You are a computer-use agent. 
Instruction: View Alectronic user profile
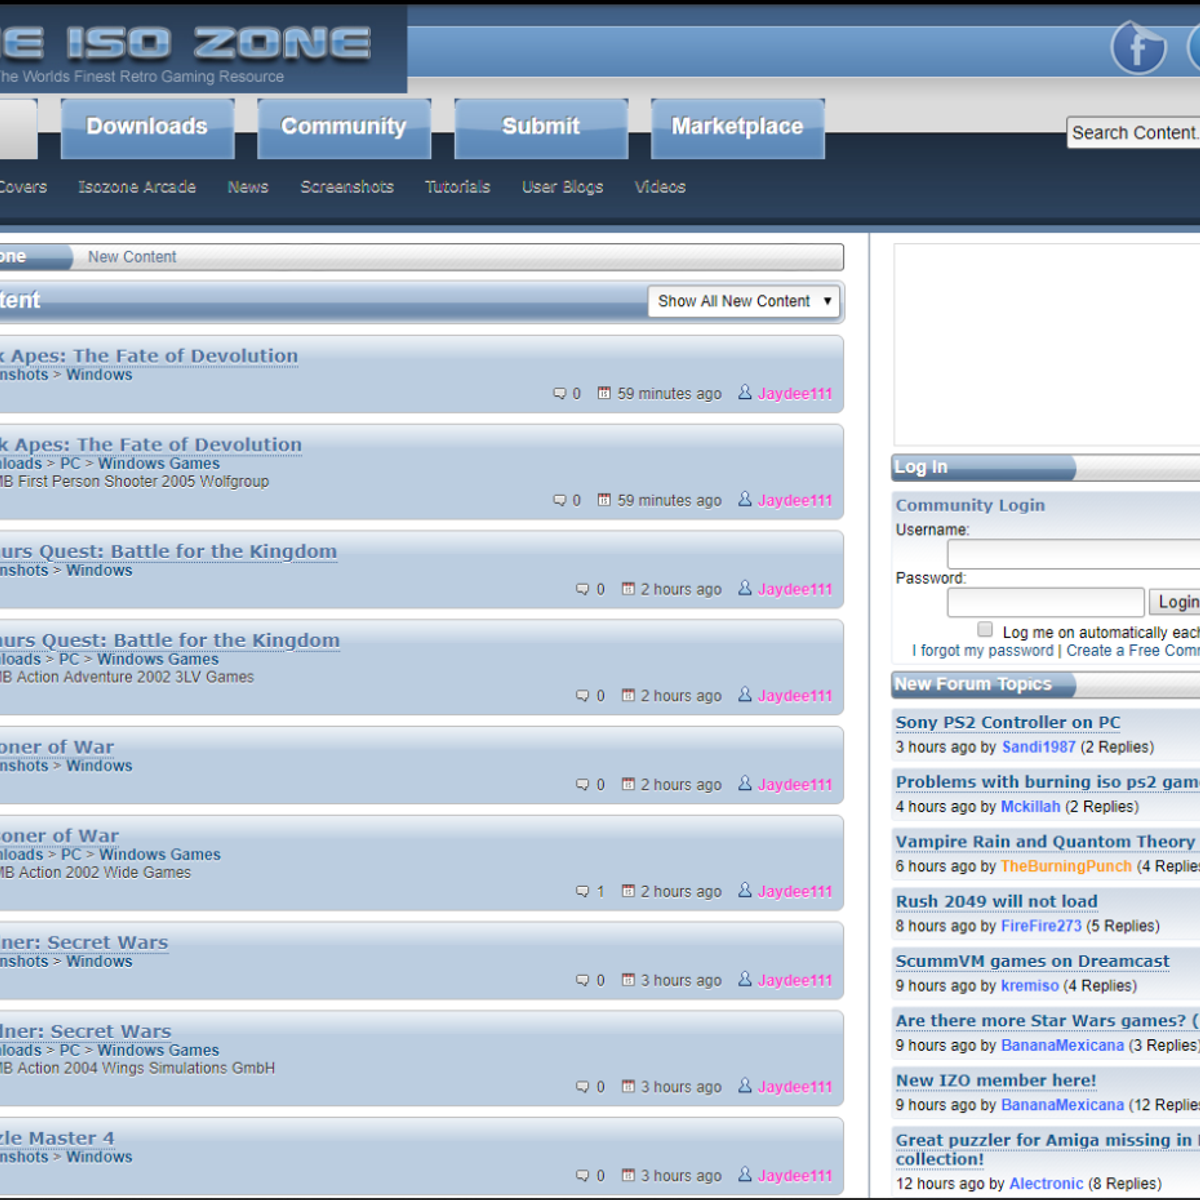coord(1046,1184)
